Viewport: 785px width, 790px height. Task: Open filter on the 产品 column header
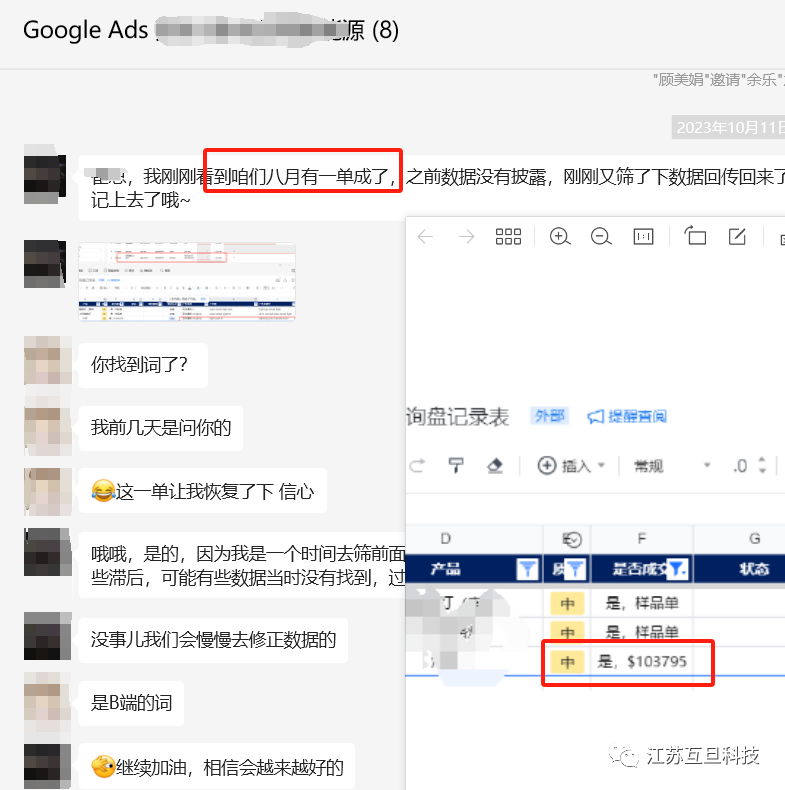(x=527, y=569)
